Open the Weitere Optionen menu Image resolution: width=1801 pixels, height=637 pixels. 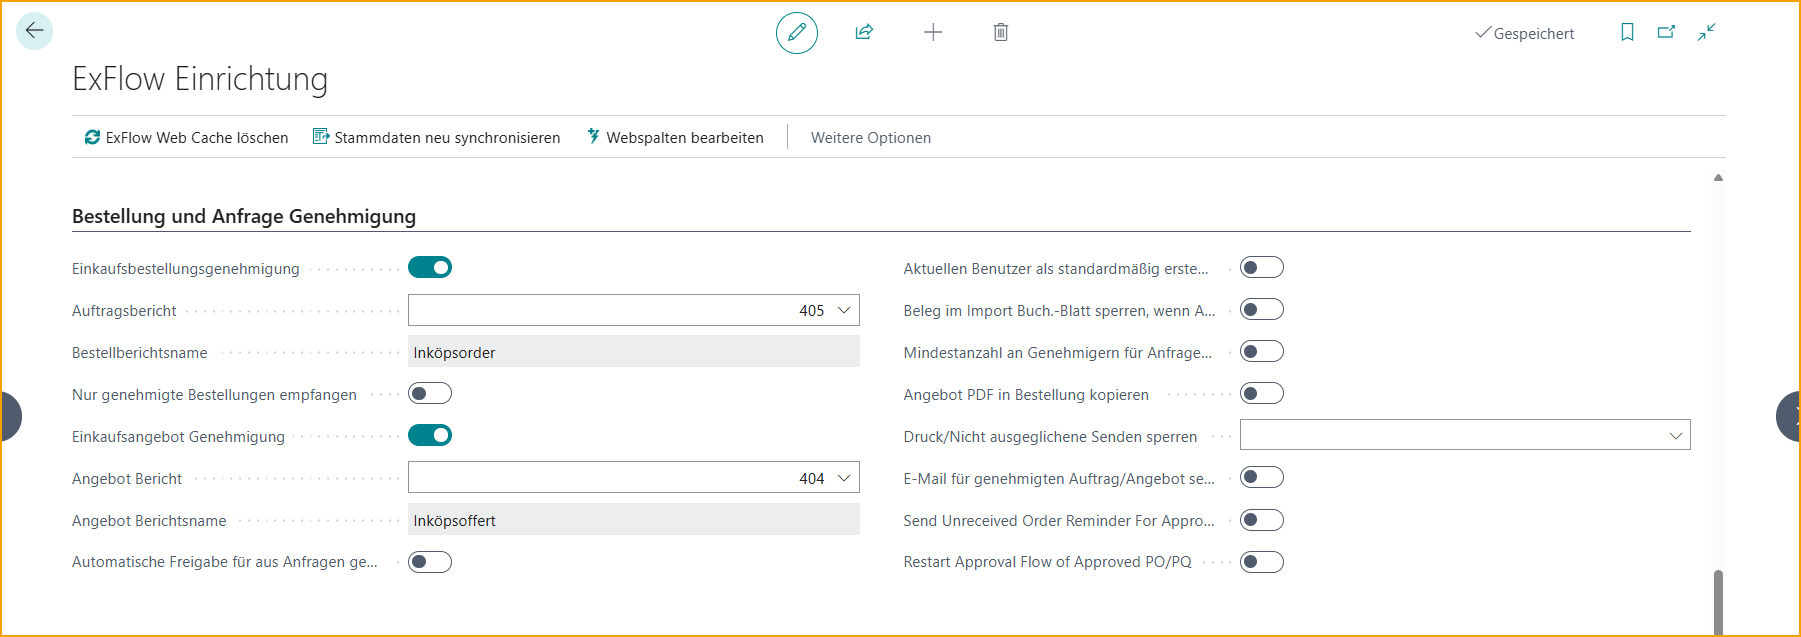[x=870, y=138]
